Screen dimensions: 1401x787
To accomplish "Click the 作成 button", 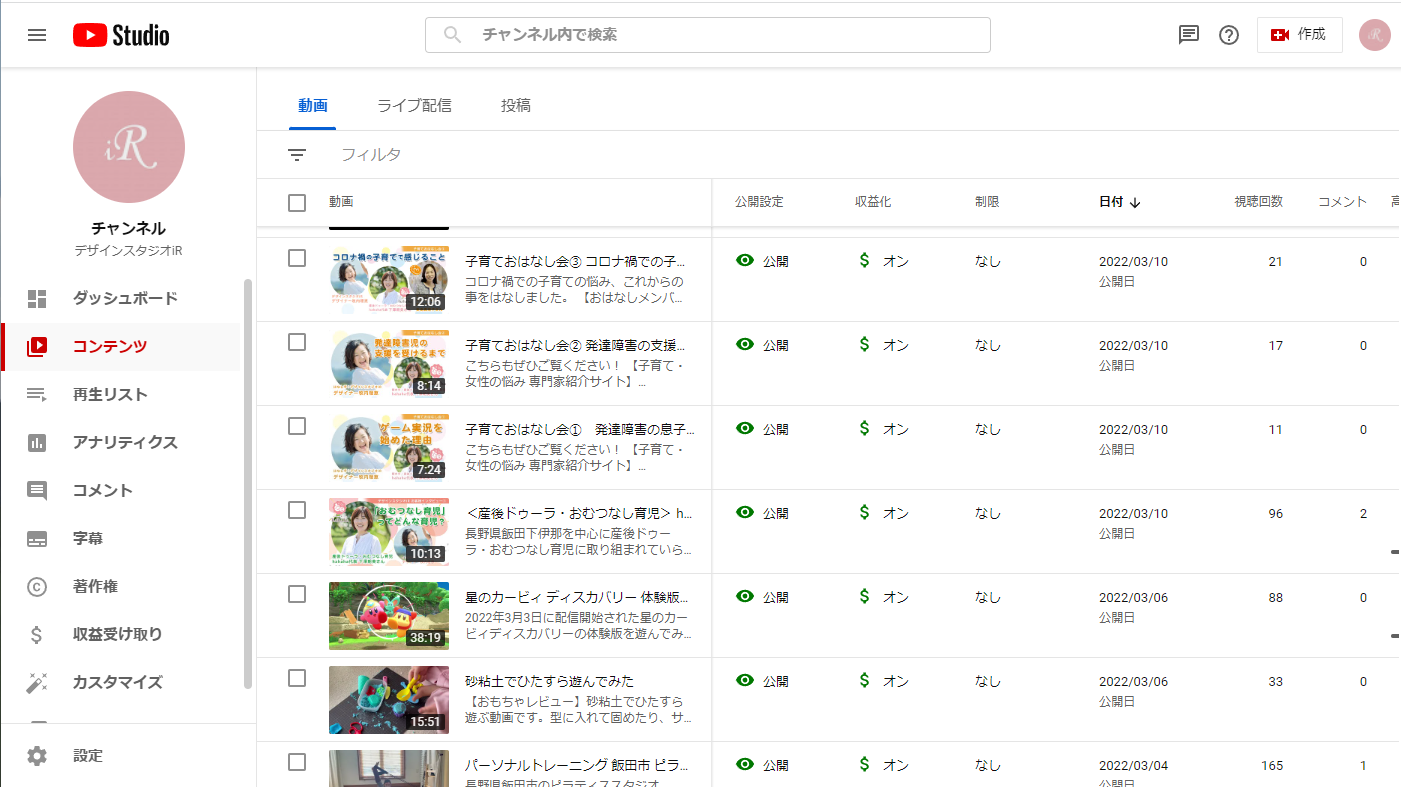I will [x=1299, y=34].
